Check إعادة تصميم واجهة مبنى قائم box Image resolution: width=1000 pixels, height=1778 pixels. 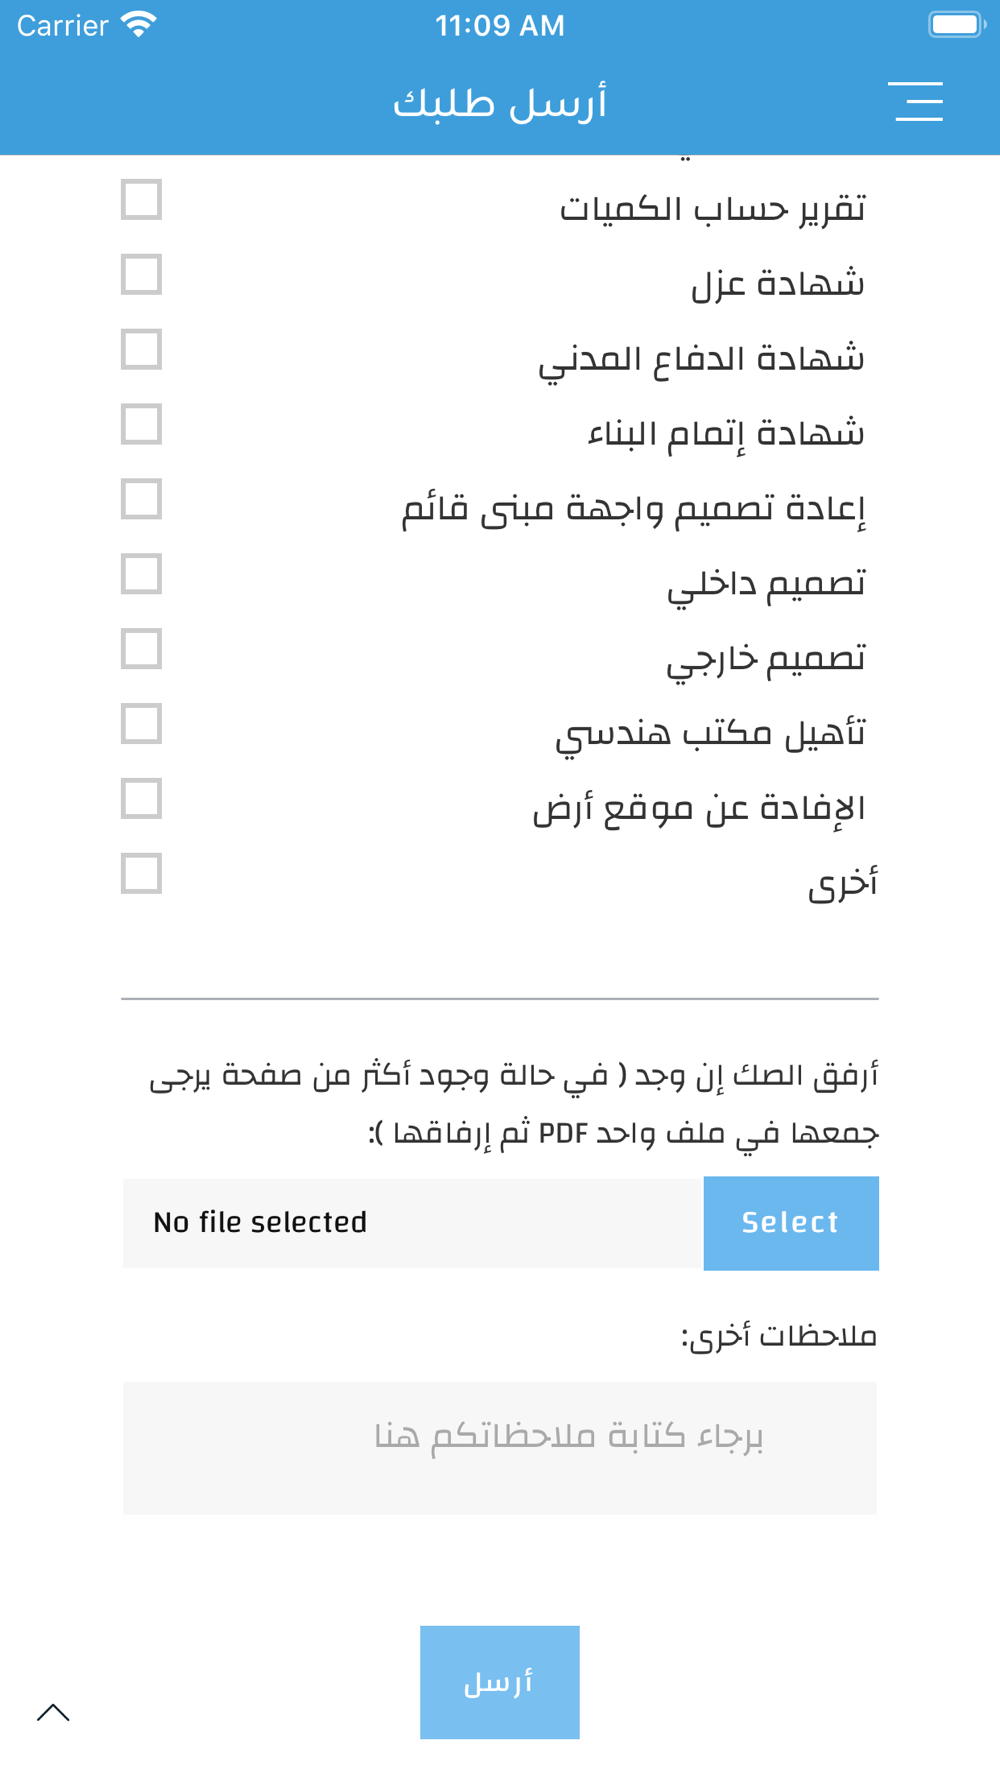point(141,499)
